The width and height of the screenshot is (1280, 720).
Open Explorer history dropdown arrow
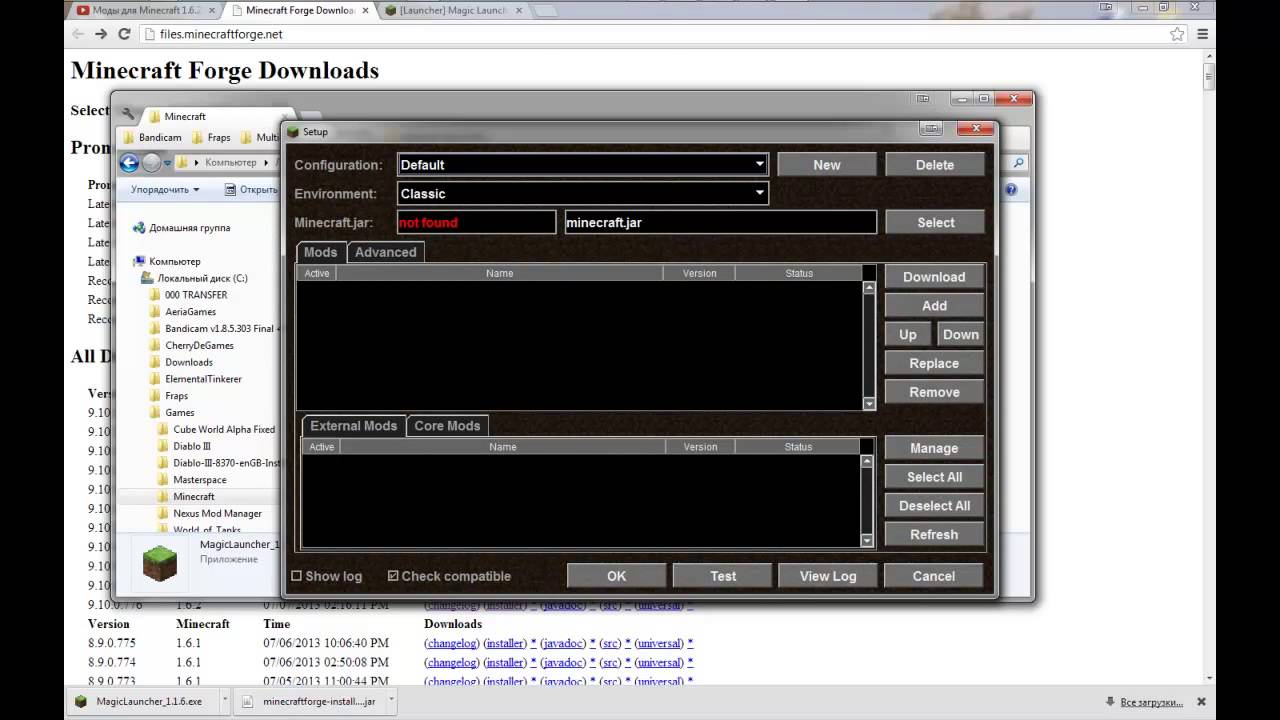tap(168, 162)
